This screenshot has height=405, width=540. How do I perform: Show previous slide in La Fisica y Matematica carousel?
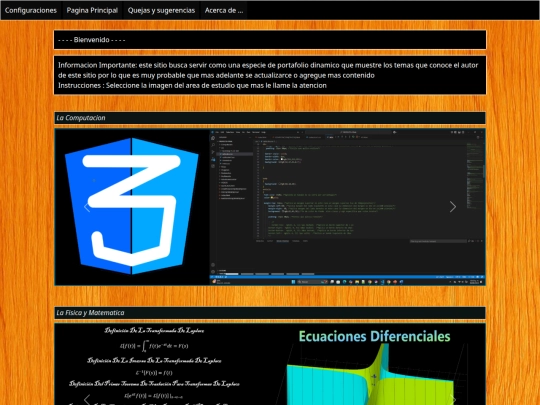(87, 399)
